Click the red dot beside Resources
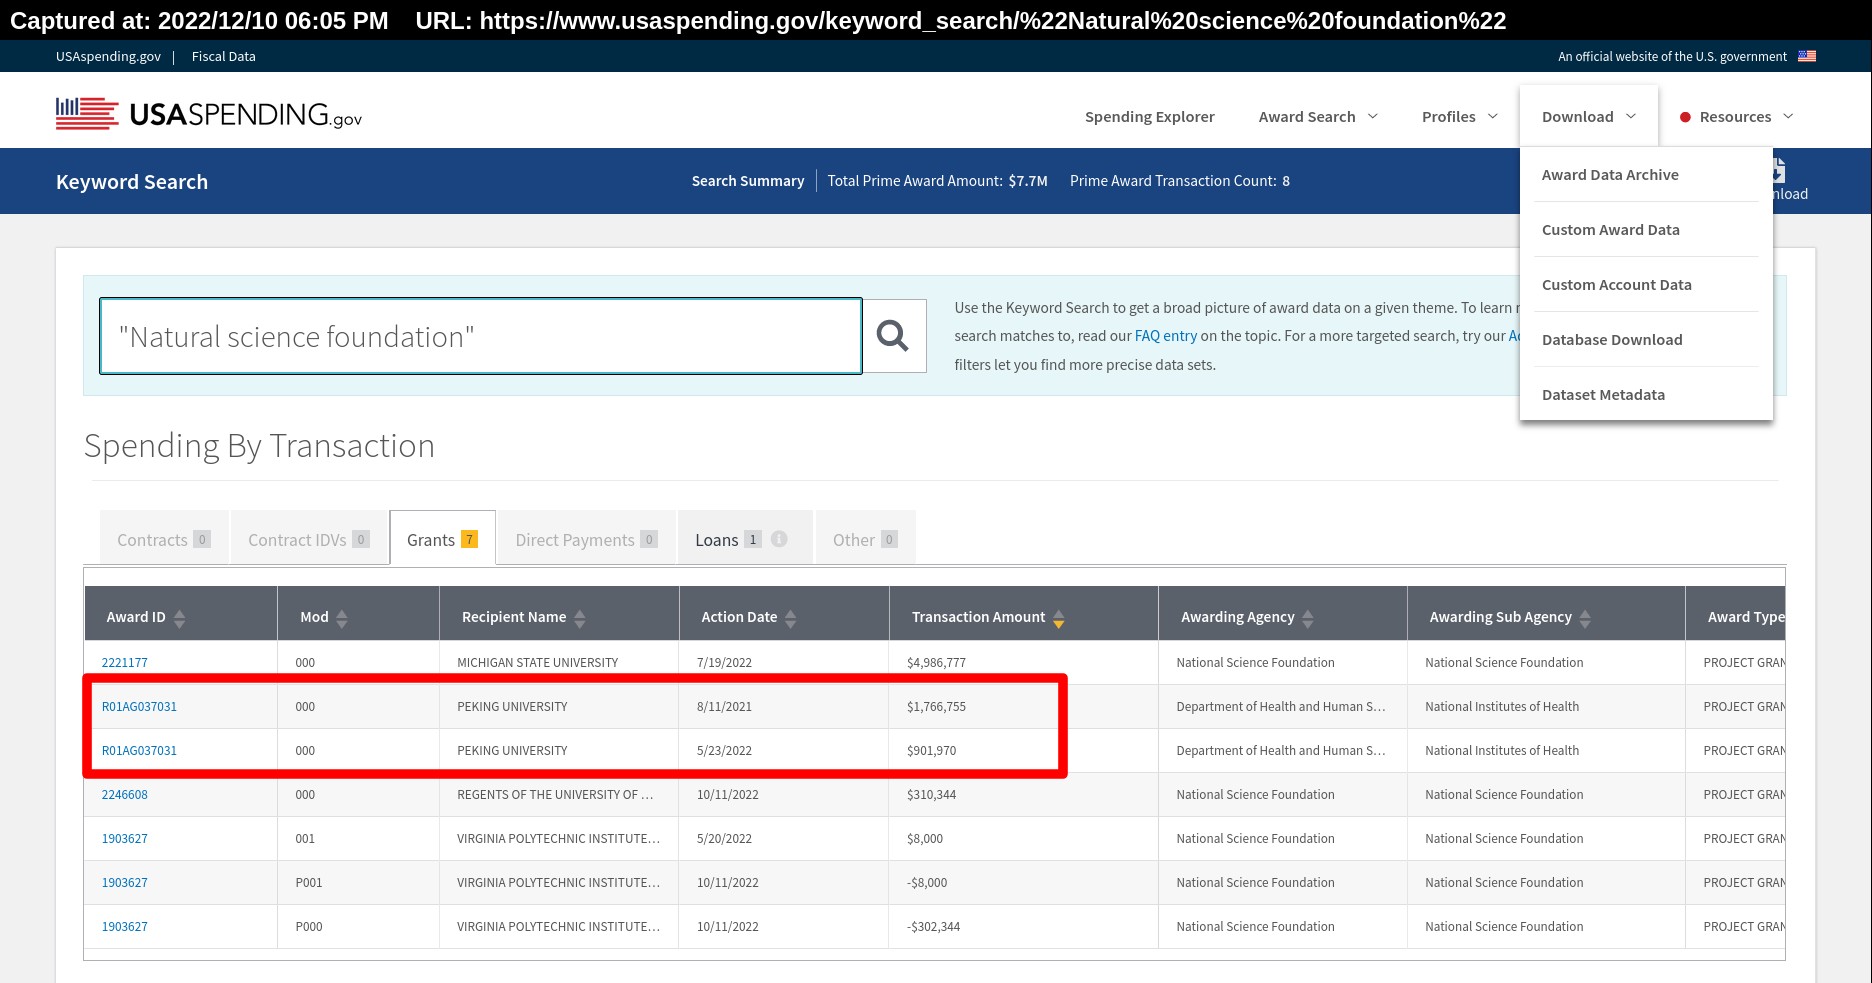The height and width of the screenshot is (983, 1872). pos(1685,117)
